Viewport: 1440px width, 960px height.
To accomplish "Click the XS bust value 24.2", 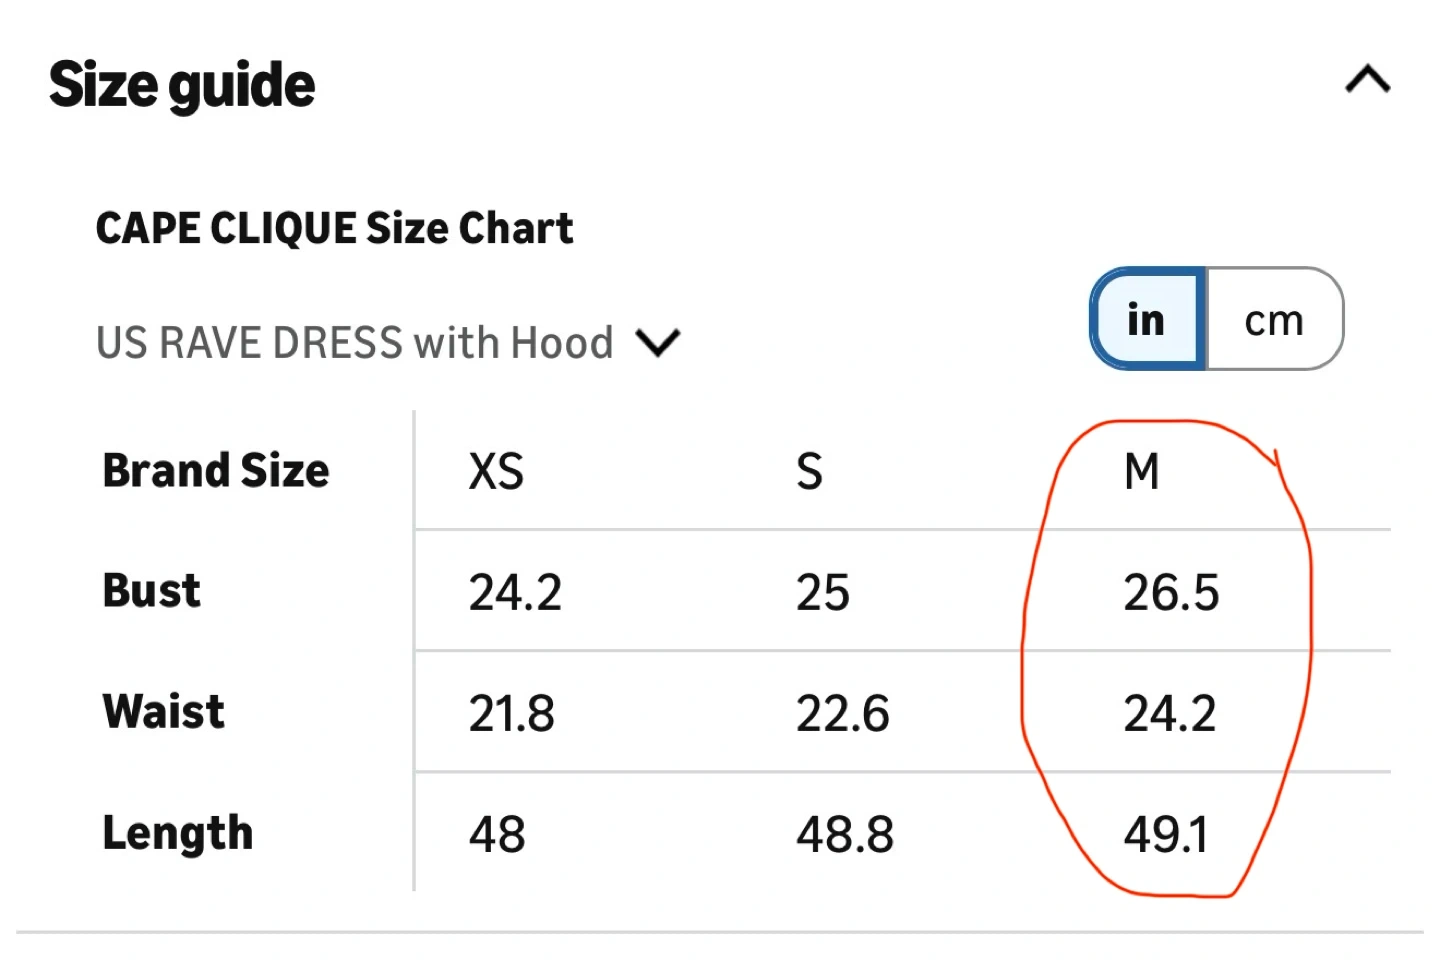I will 515,592.
